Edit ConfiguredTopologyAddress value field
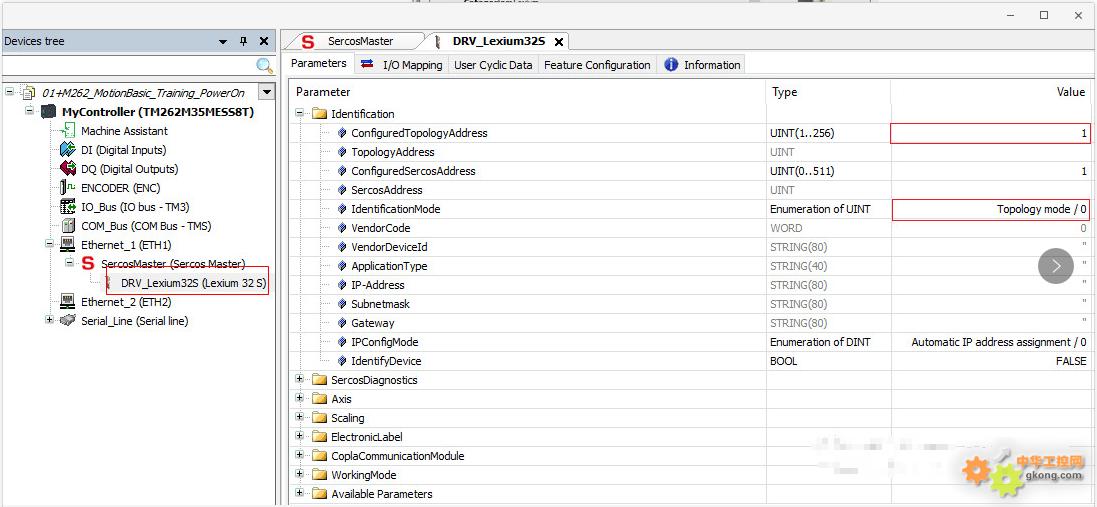This screenshot has height=507, width=1097. click(x=990, y=133)
